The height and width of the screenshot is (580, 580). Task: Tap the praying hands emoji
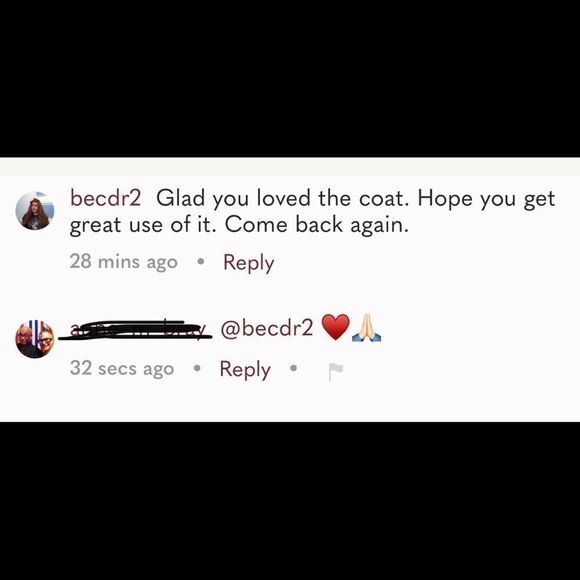pyautogui.click(x=367, y=327)
